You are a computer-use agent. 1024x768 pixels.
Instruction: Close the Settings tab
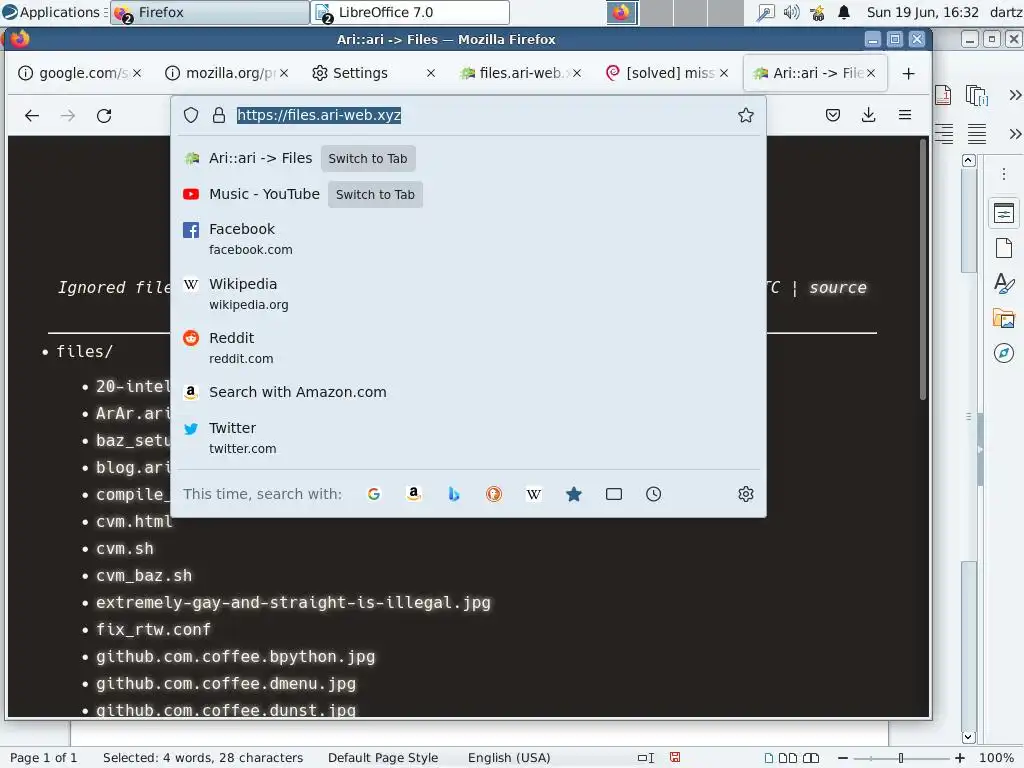[x=430, y=73]
